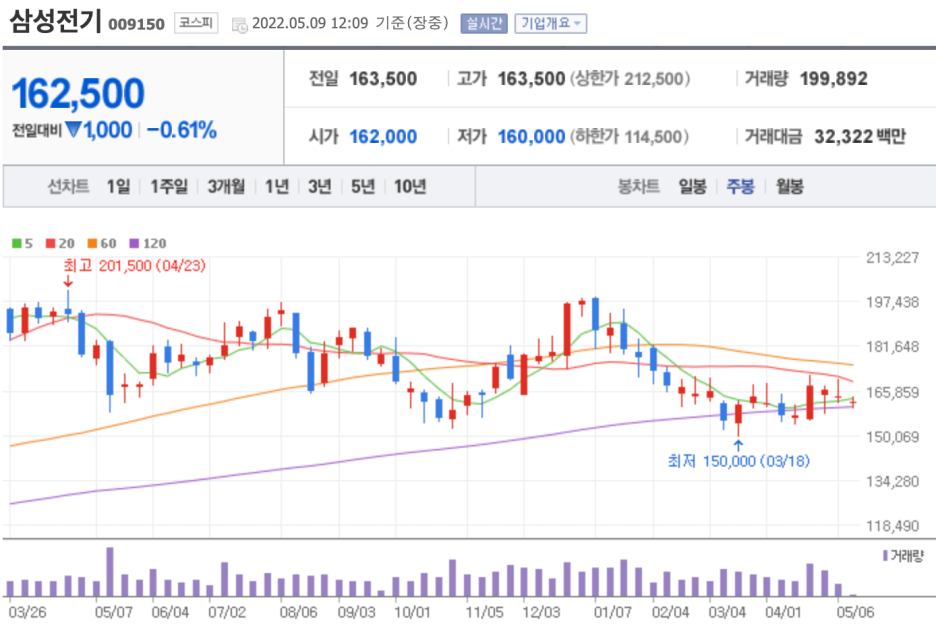This screenshot has width=936, height=631.
Task: Click the 최고 201,500 (04/23) annotation
Action: click(135, 266)
